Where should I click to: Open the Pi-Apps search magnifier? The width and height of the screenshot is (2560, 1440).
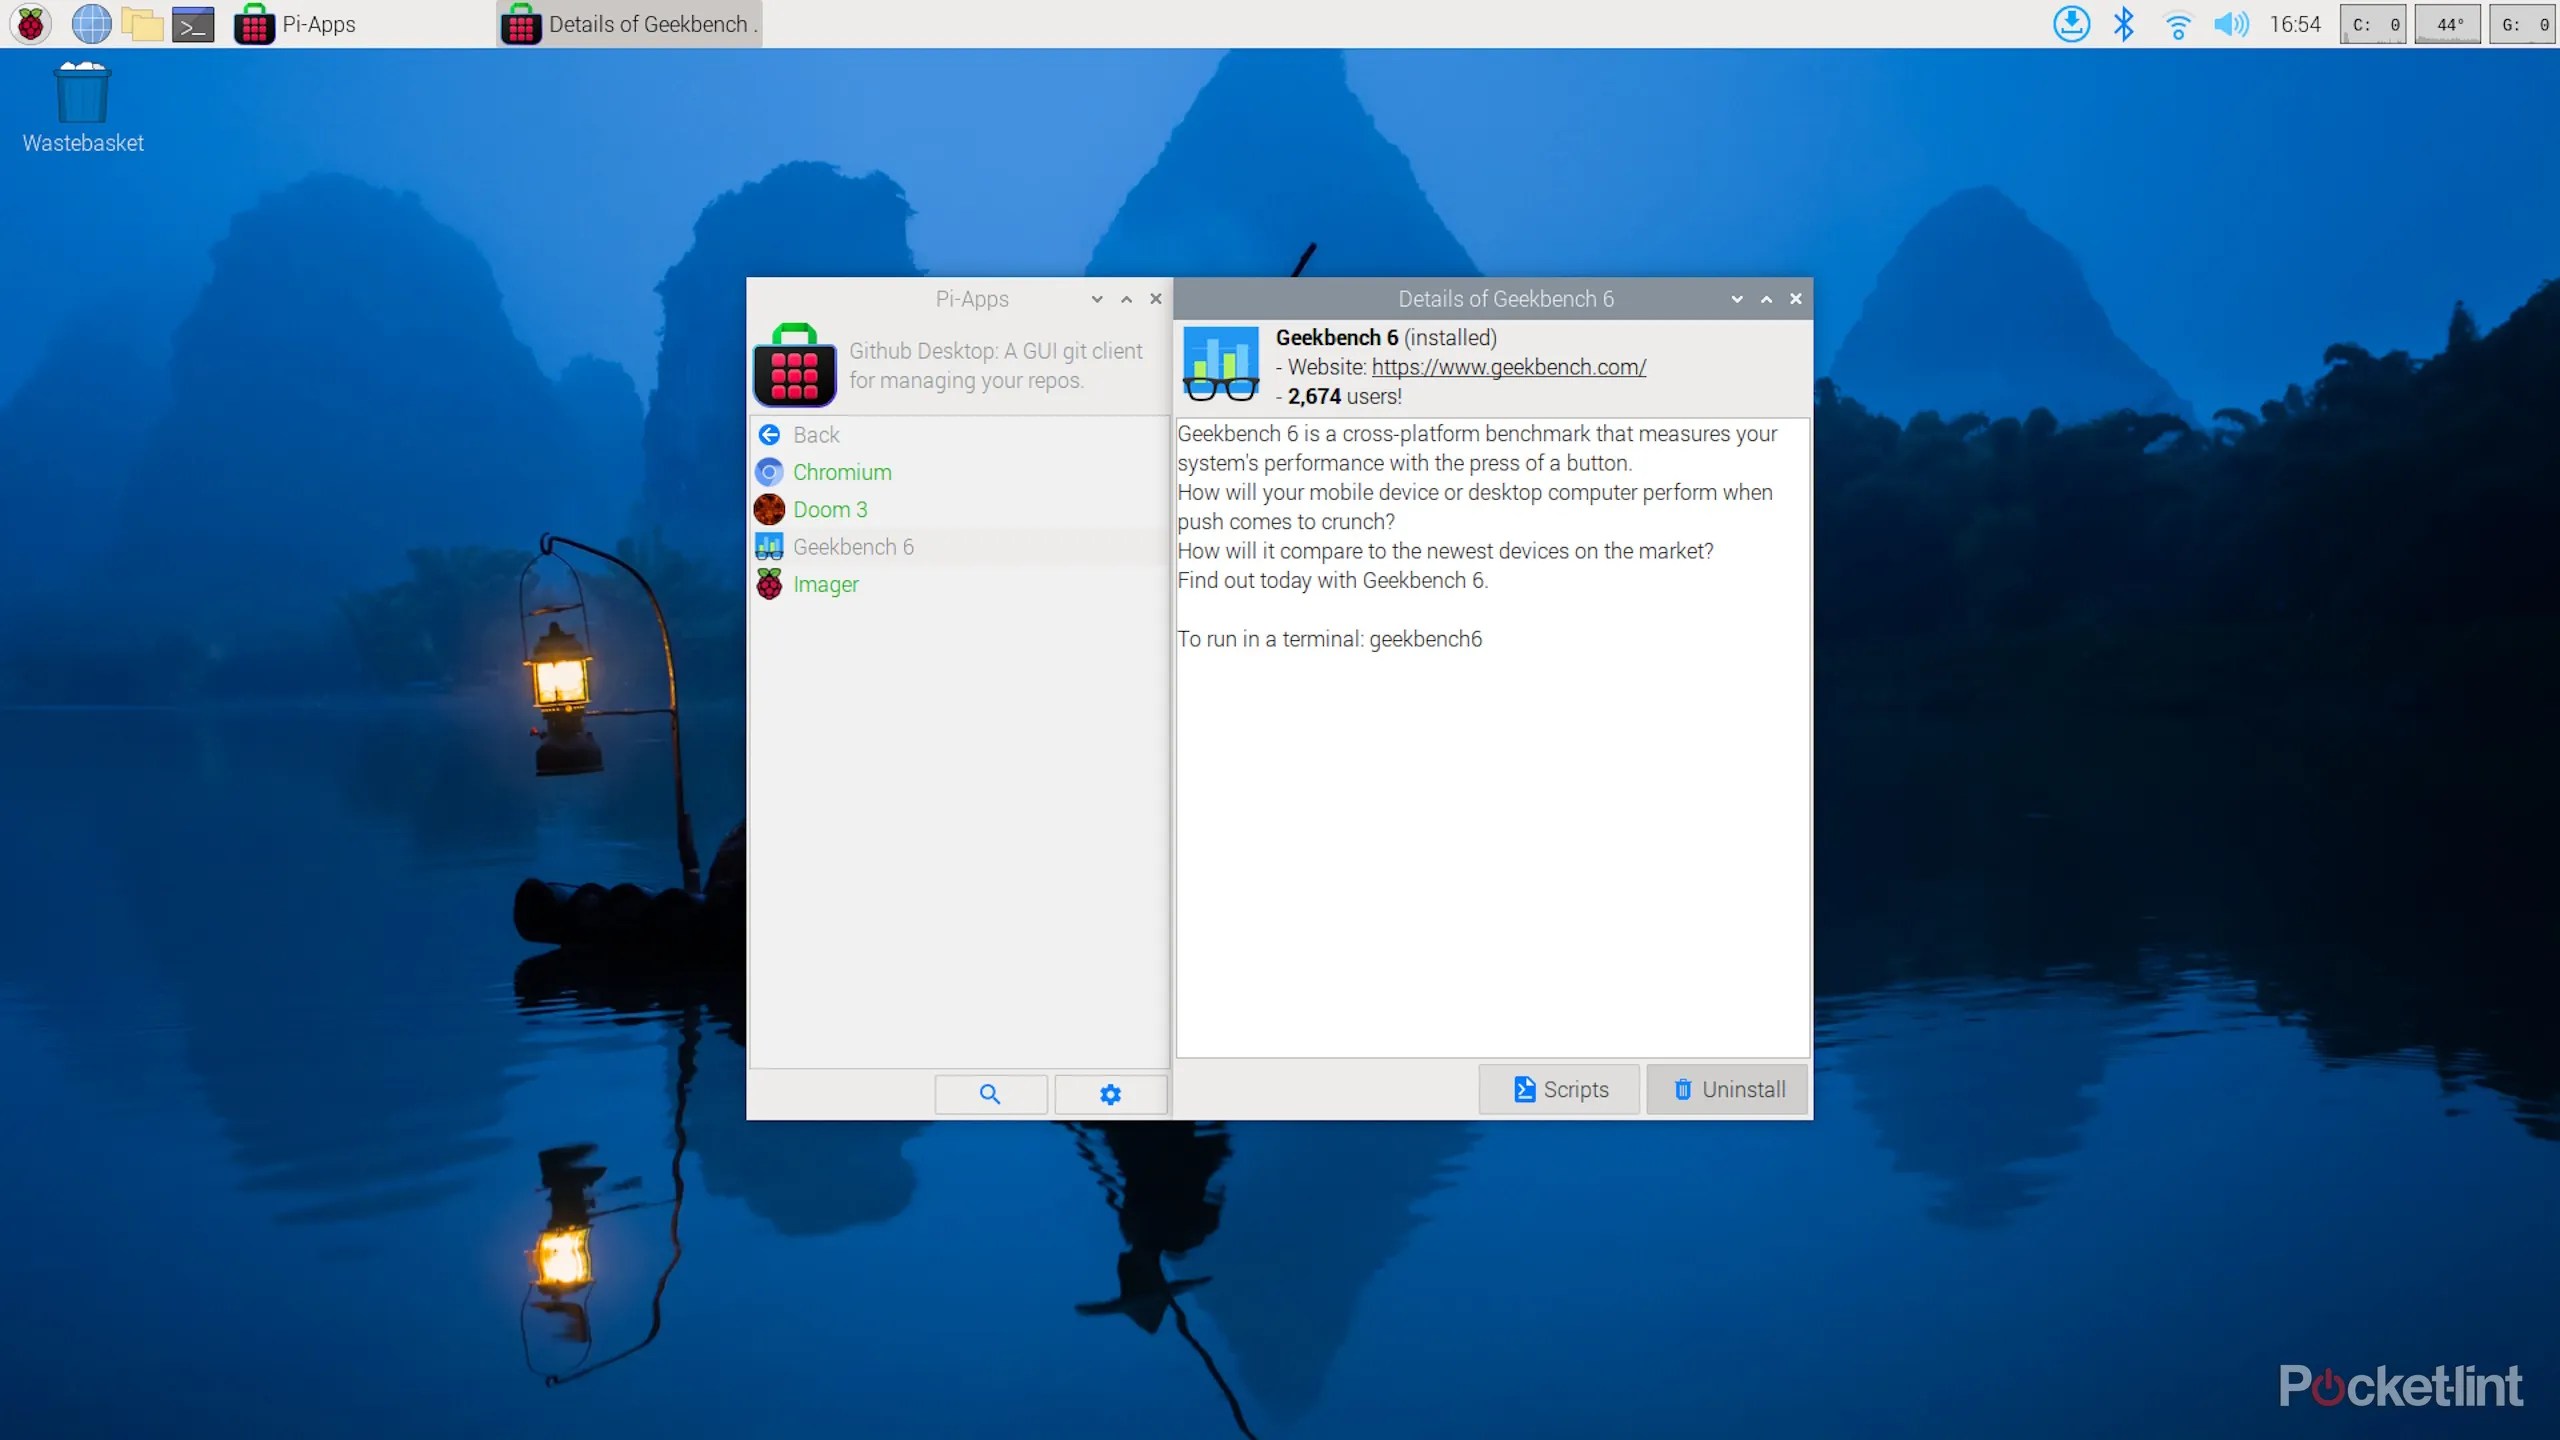click(x=990, y=1094)
